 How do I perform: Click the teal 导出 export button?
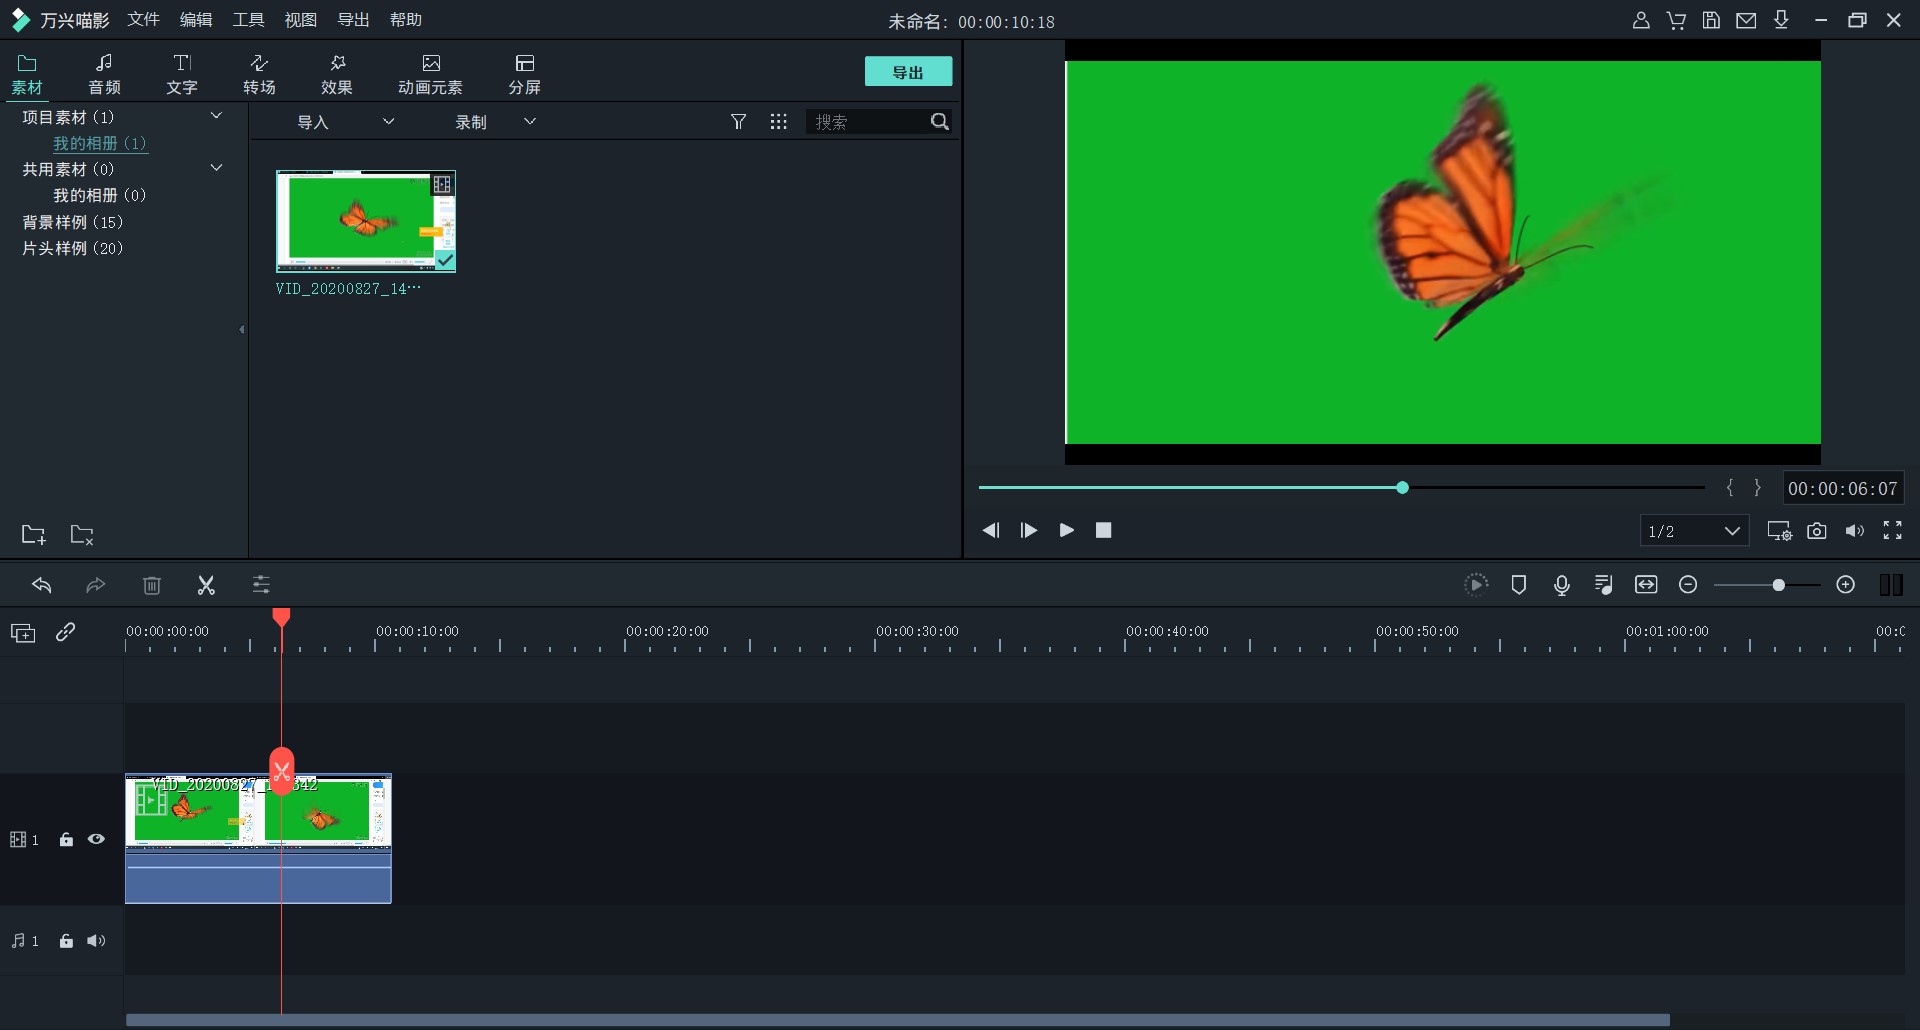point(908,72)
